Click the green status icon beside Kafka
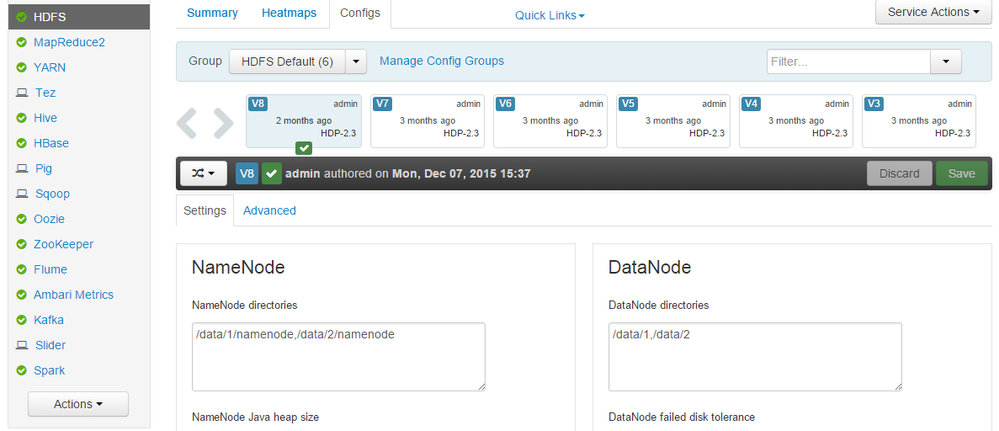Screen dimensions: 999x431 (22, 320)
